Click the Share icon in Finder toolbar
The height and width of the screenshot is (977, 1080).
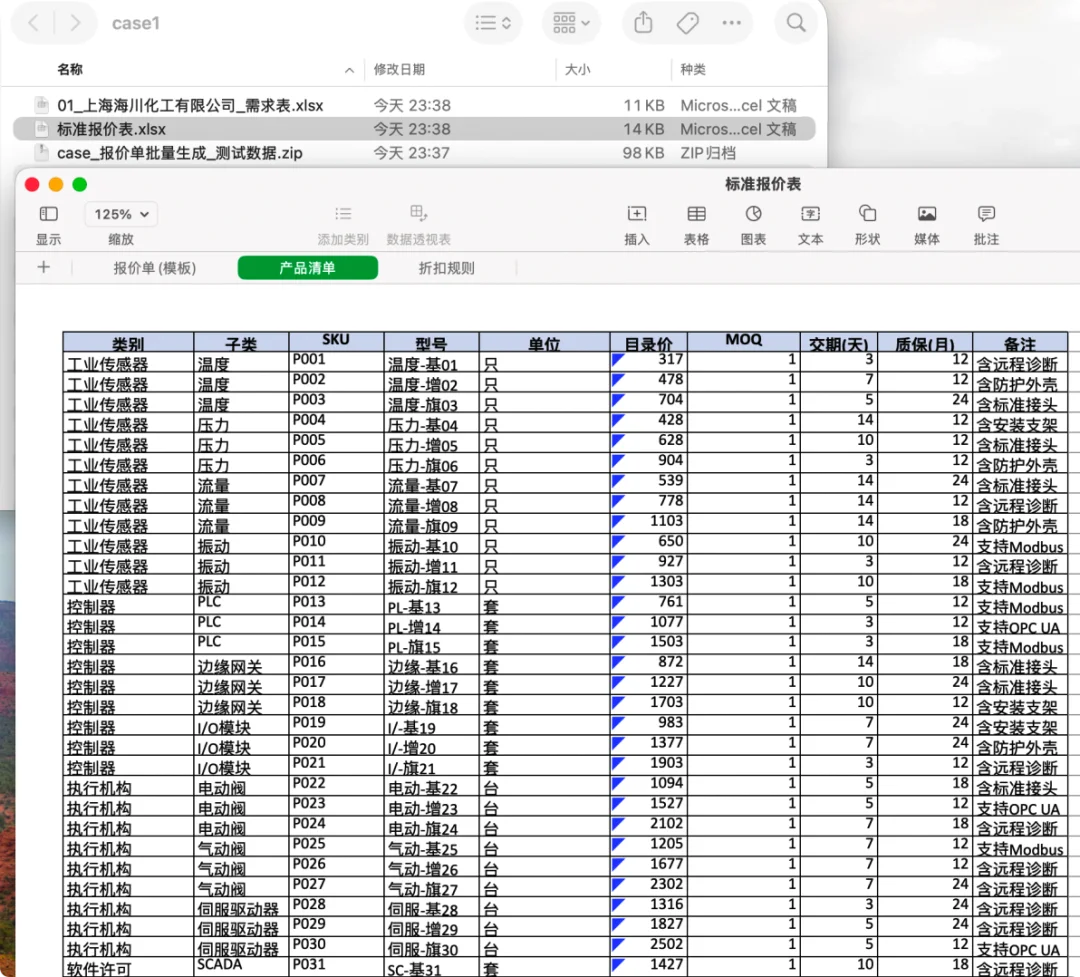point(642,22)
